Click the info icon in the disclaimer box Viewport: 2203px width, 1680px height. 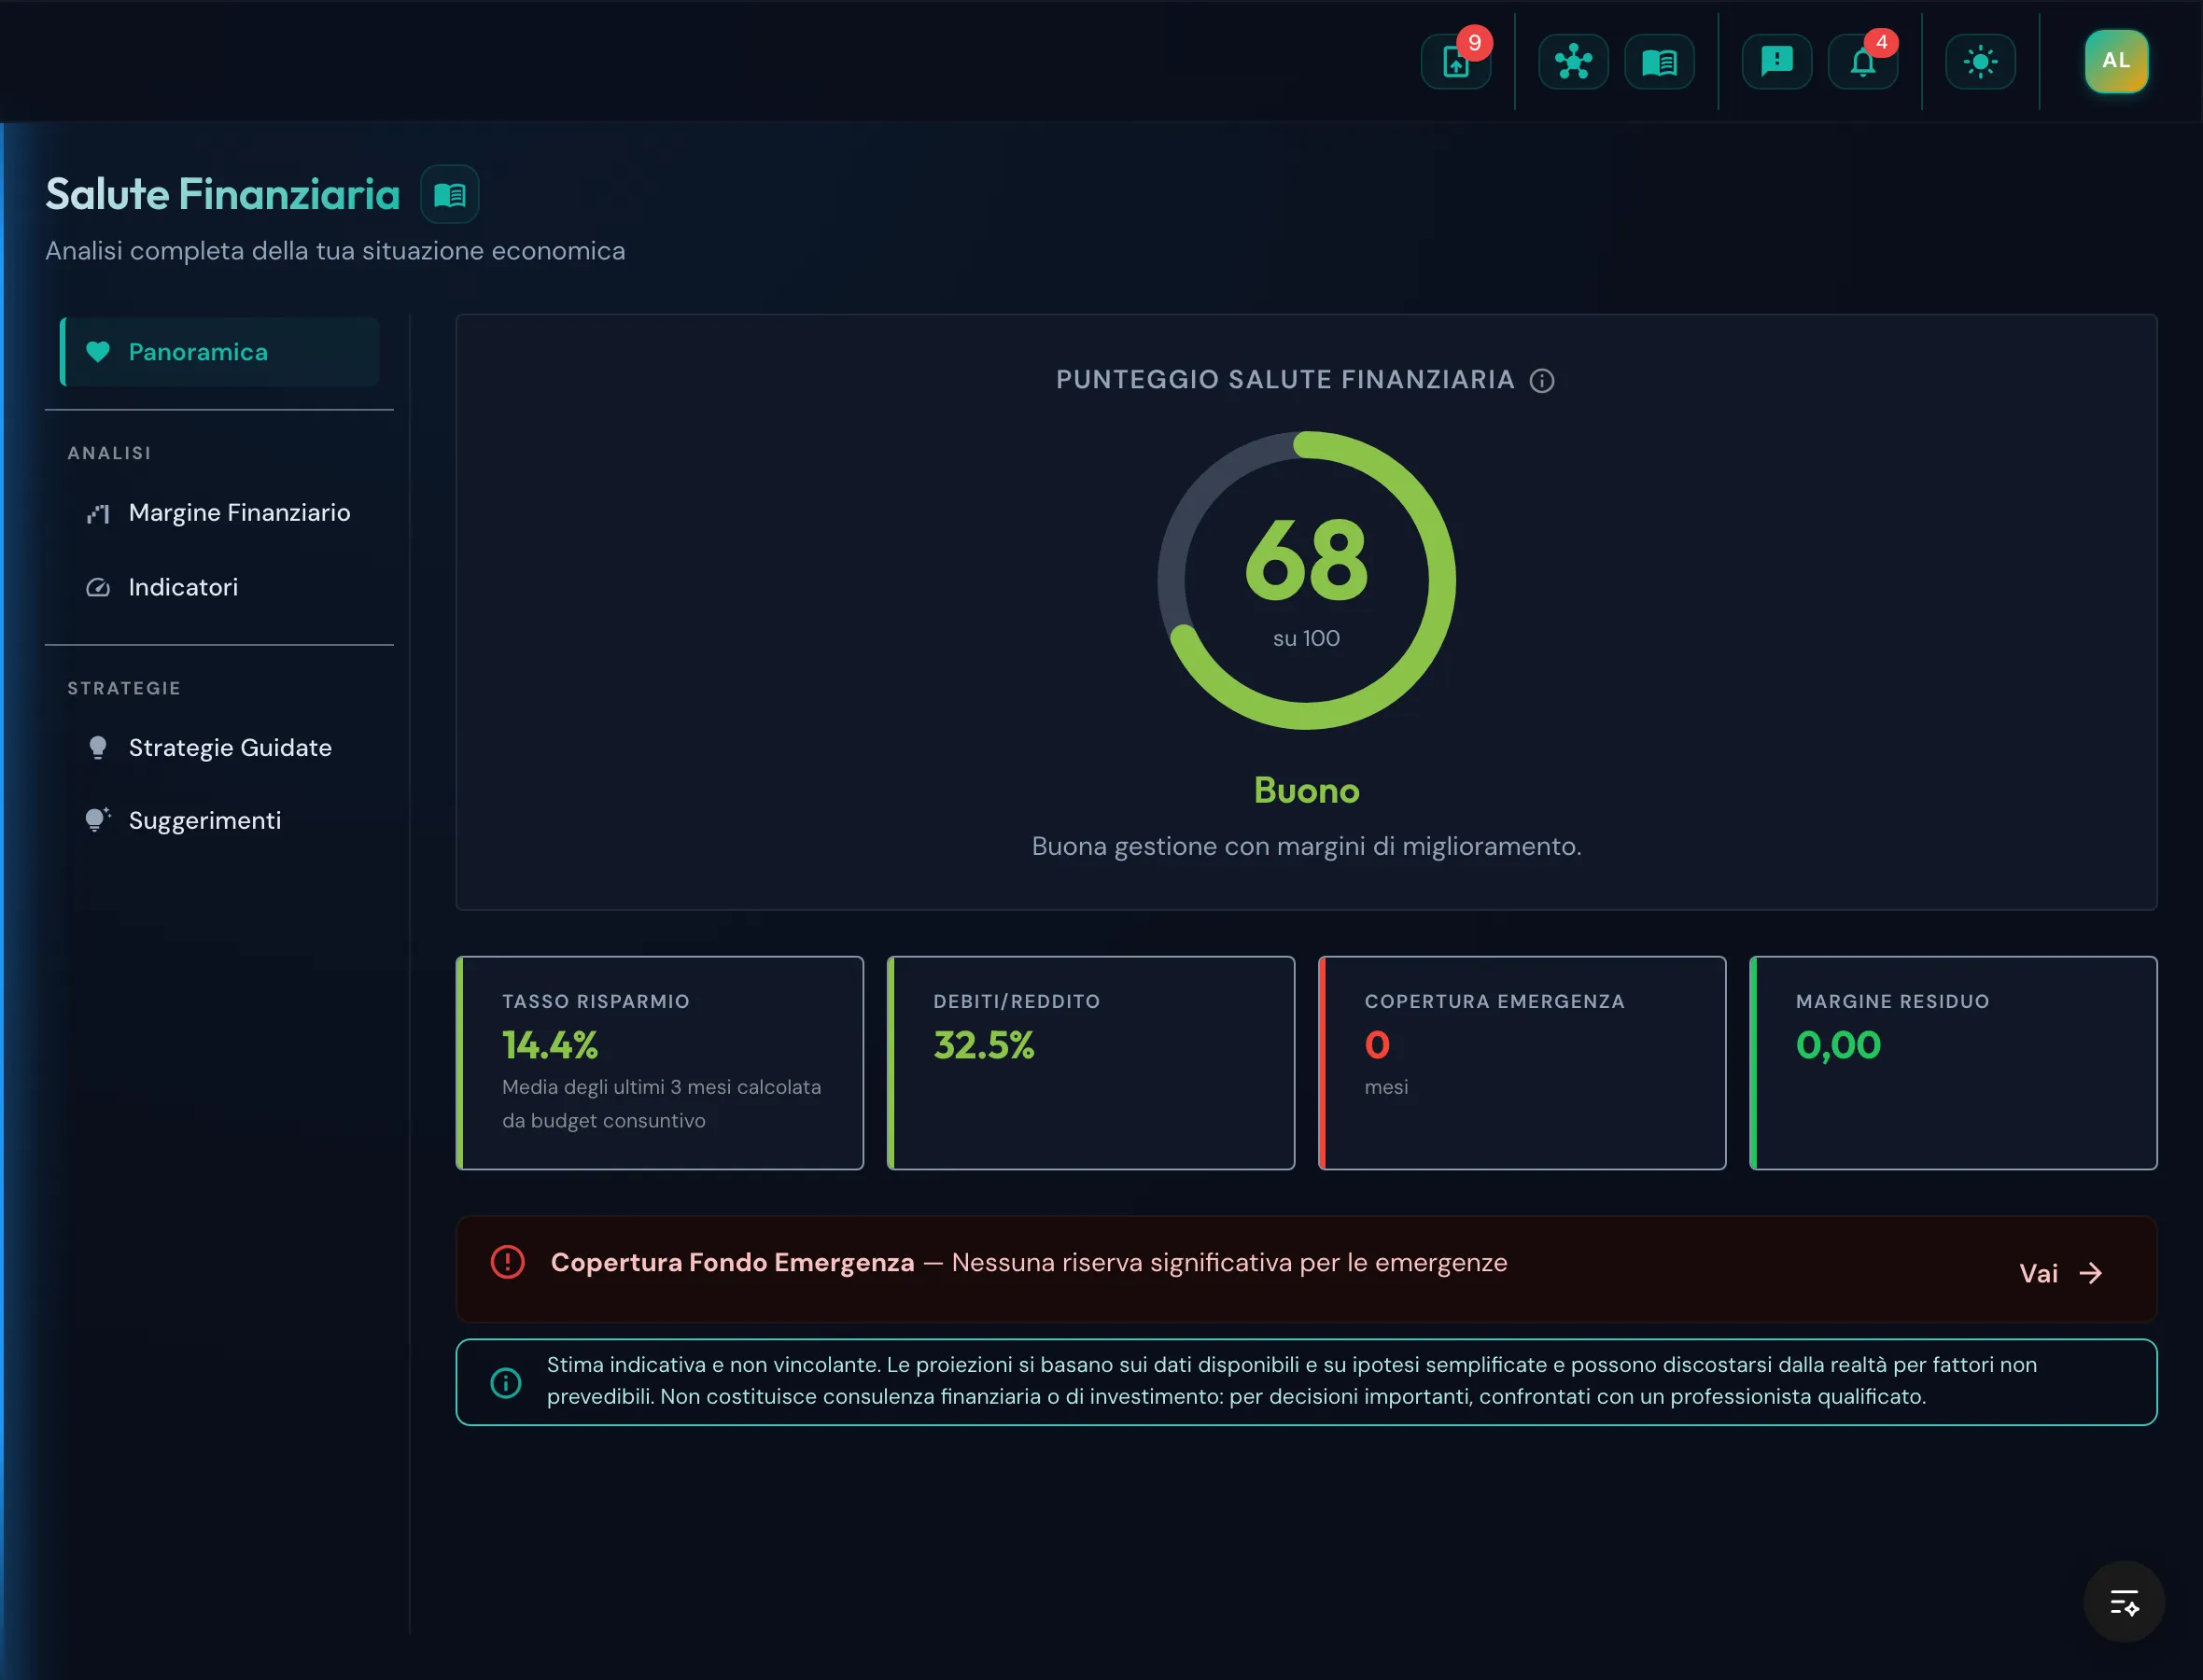coord(506,1383)
